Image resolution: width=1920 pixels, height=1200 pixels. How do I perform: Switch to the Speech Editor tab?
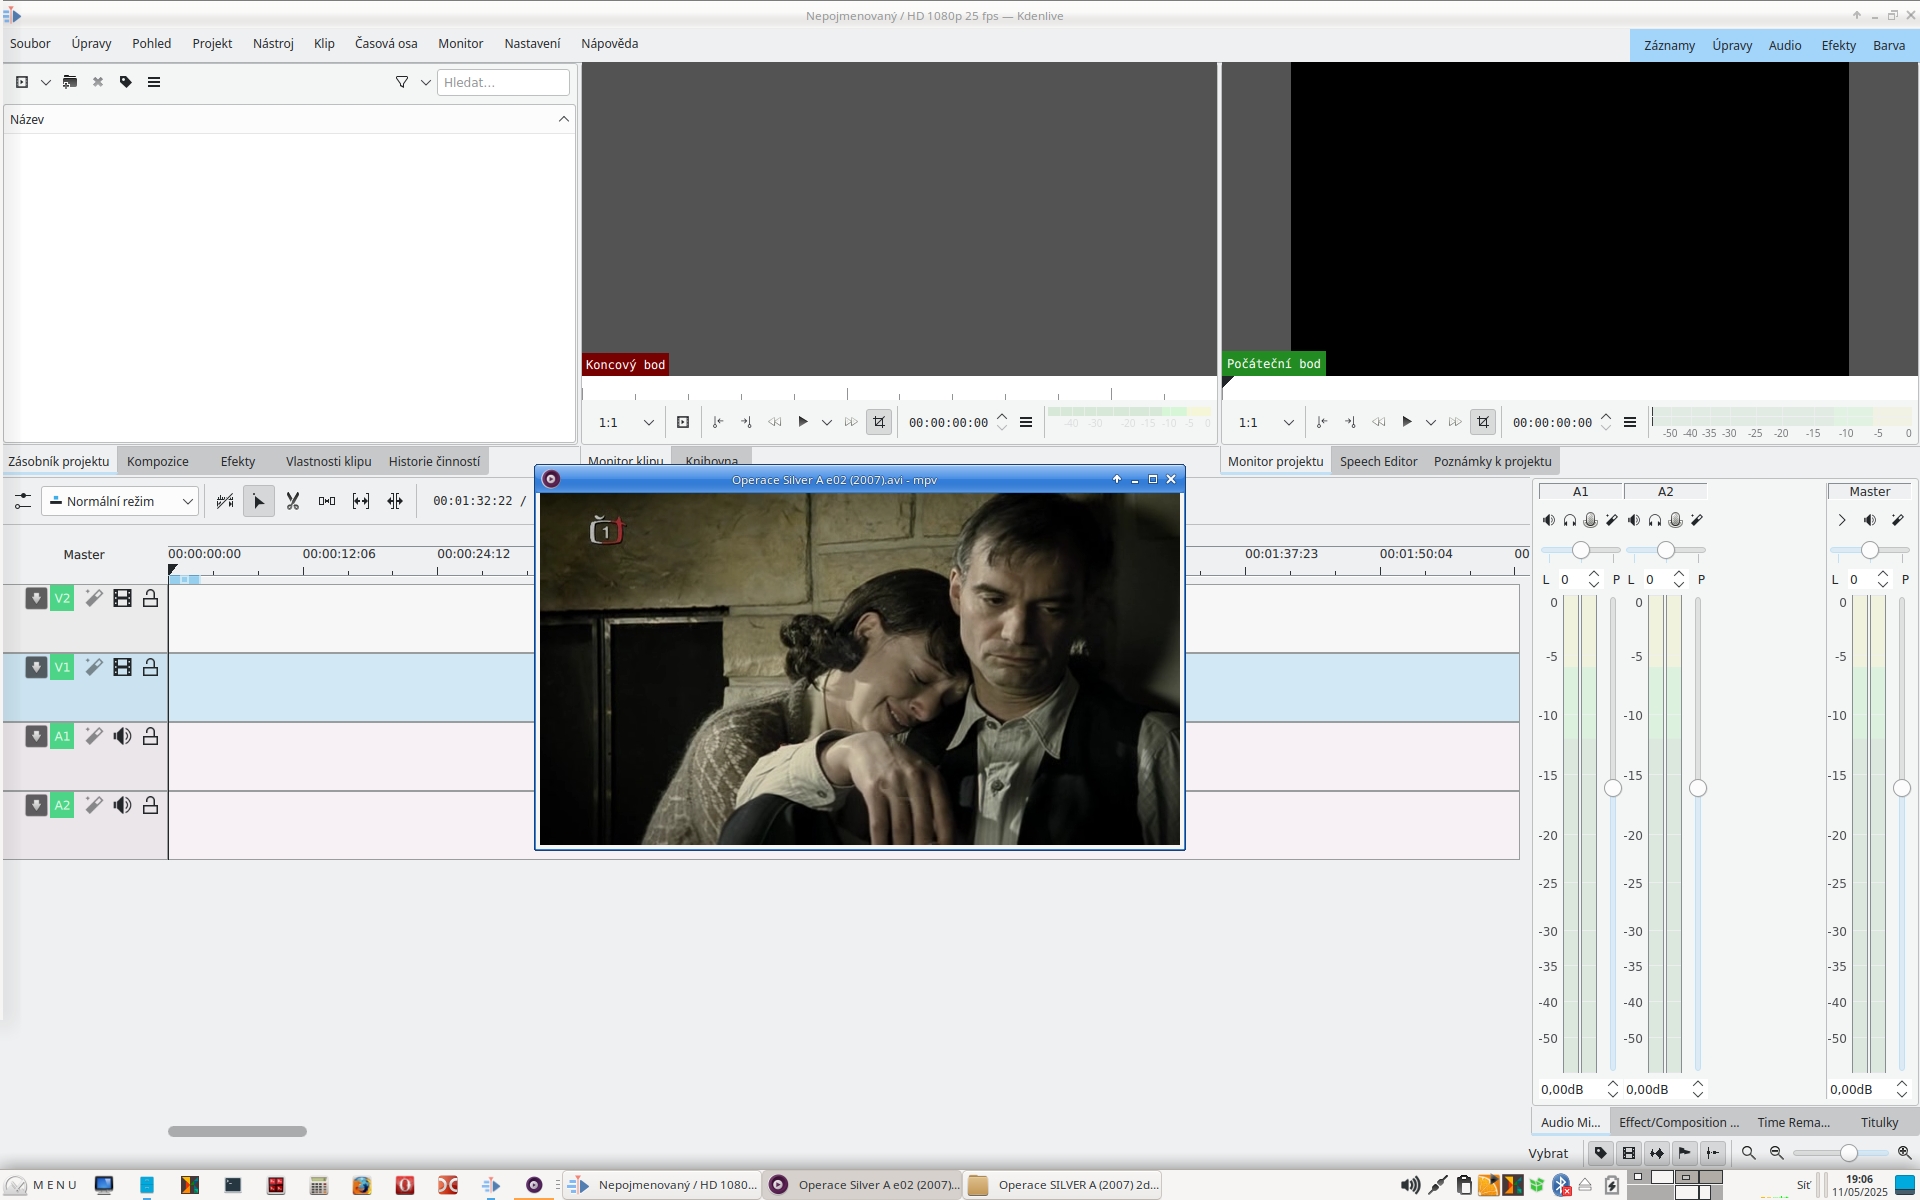[1378, 461]
